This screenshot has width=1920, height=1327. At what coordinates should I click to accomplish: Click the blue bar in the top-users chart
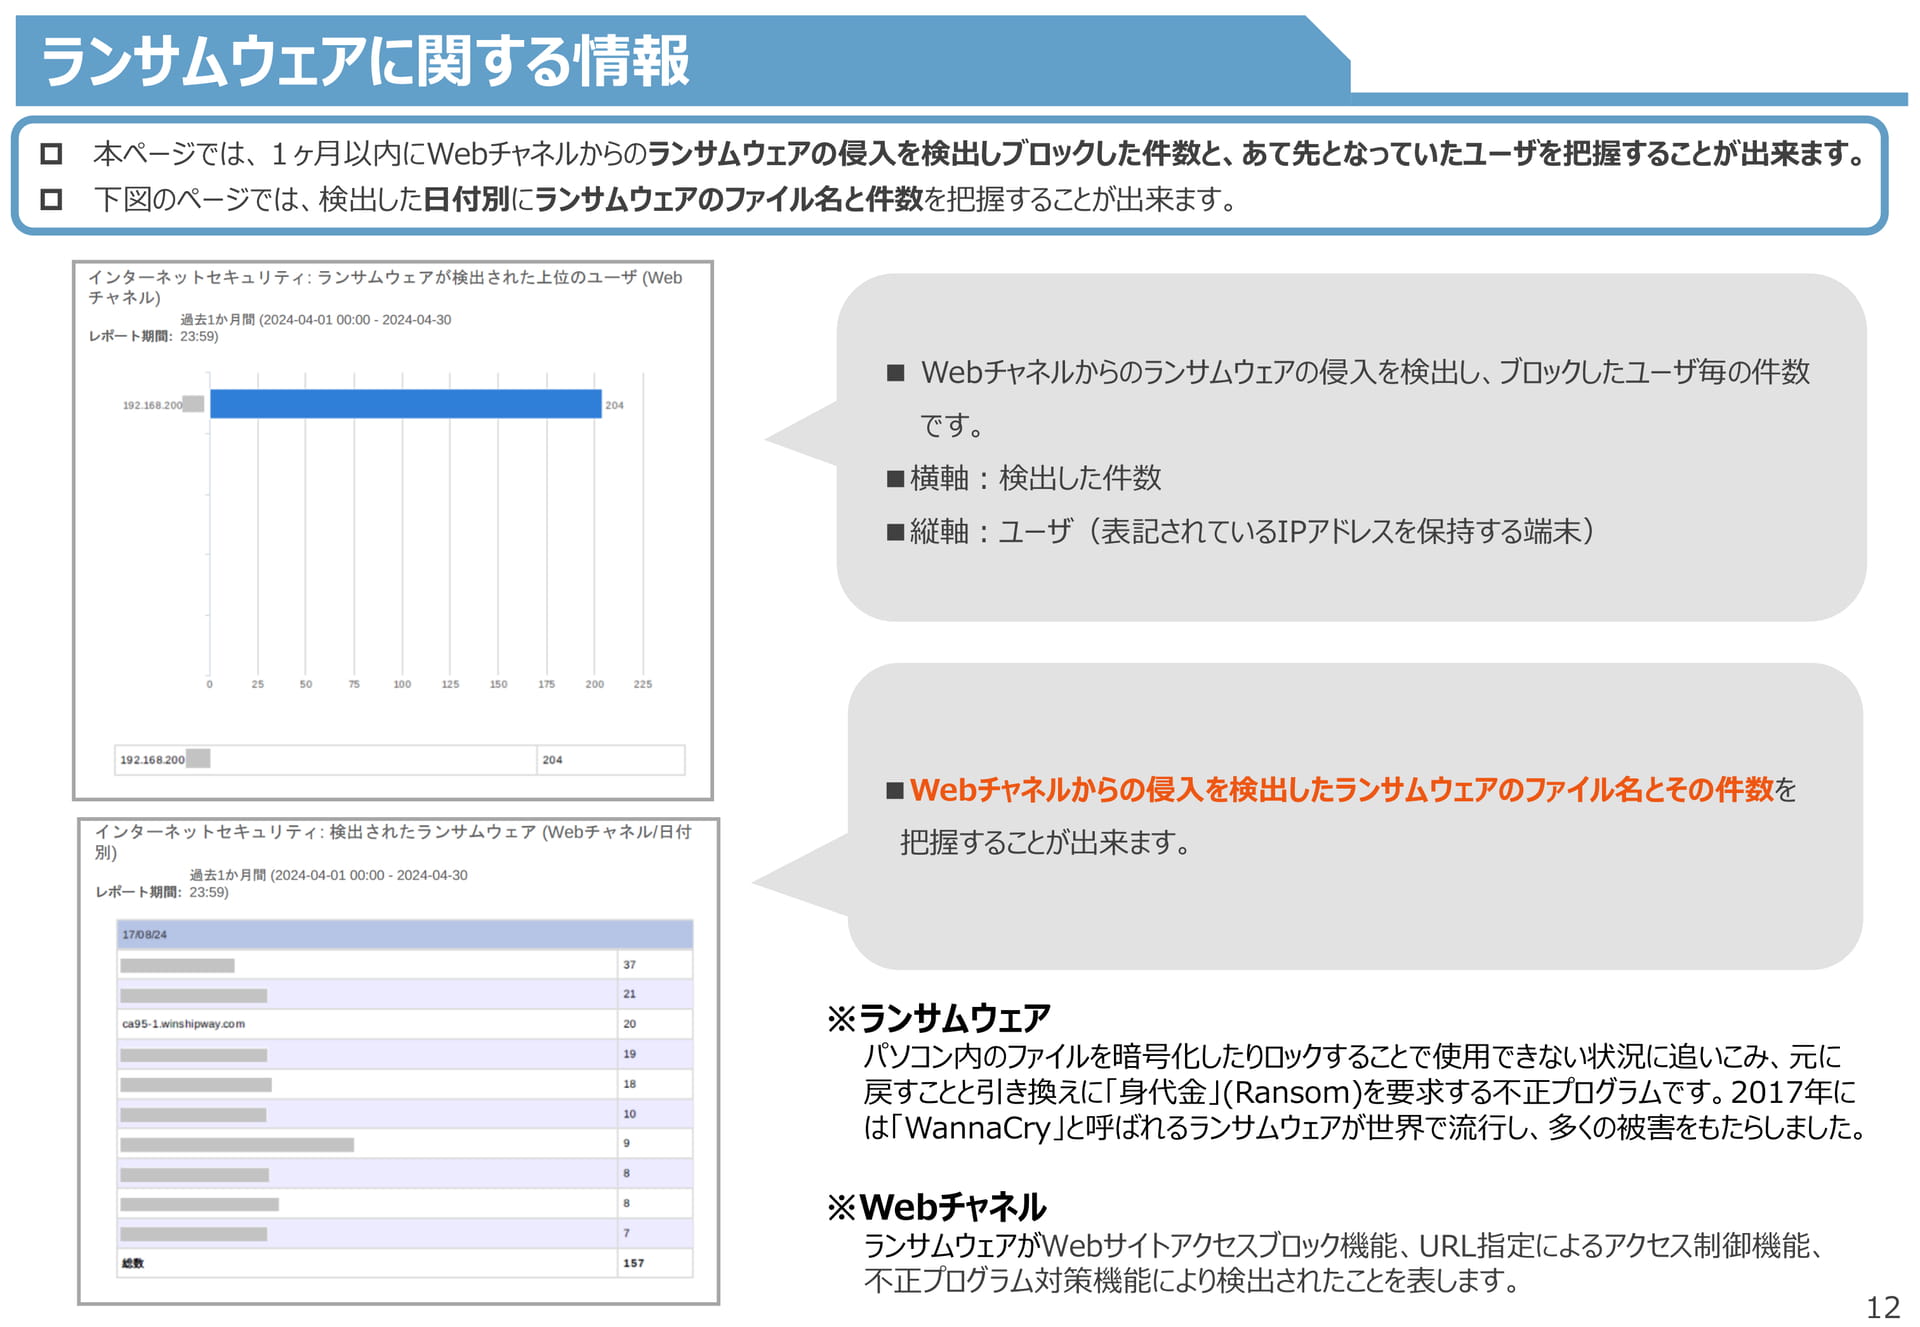(406, 404)
